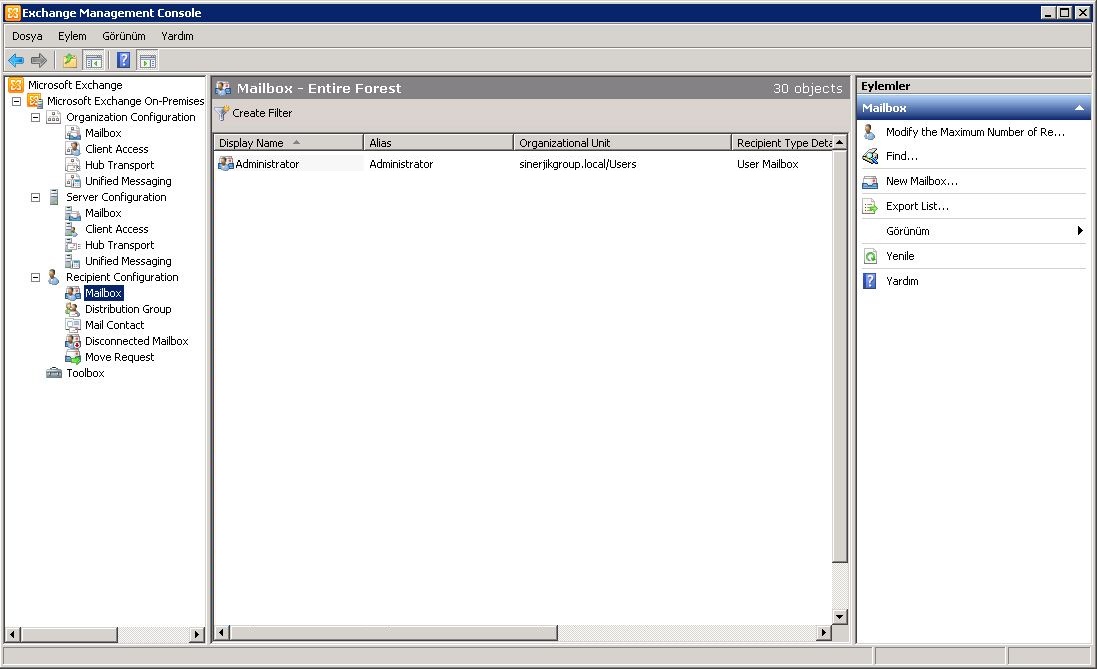1097x669 pixels.
Task: Click the Mail Contact icon
Action: [x=73, y=325]
